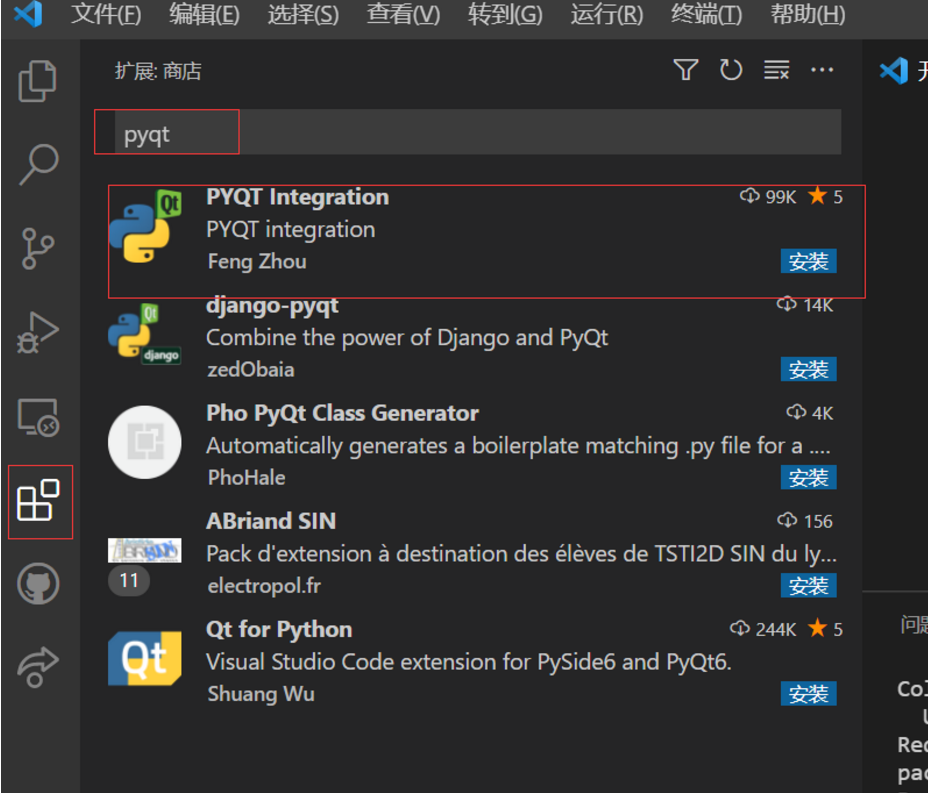Install the ABriand SIN extension pack

pyautogui.click(x=808, y=586)
